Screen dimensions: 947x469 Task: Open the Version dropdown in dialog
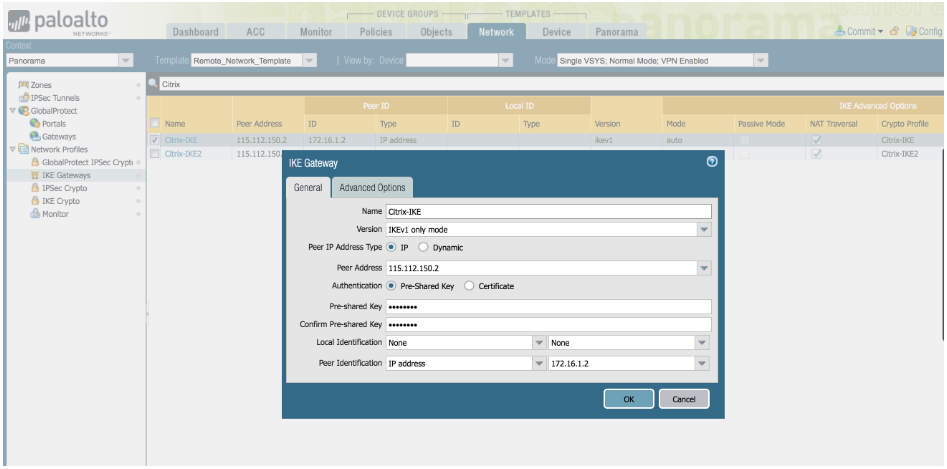tap(704, 230)
